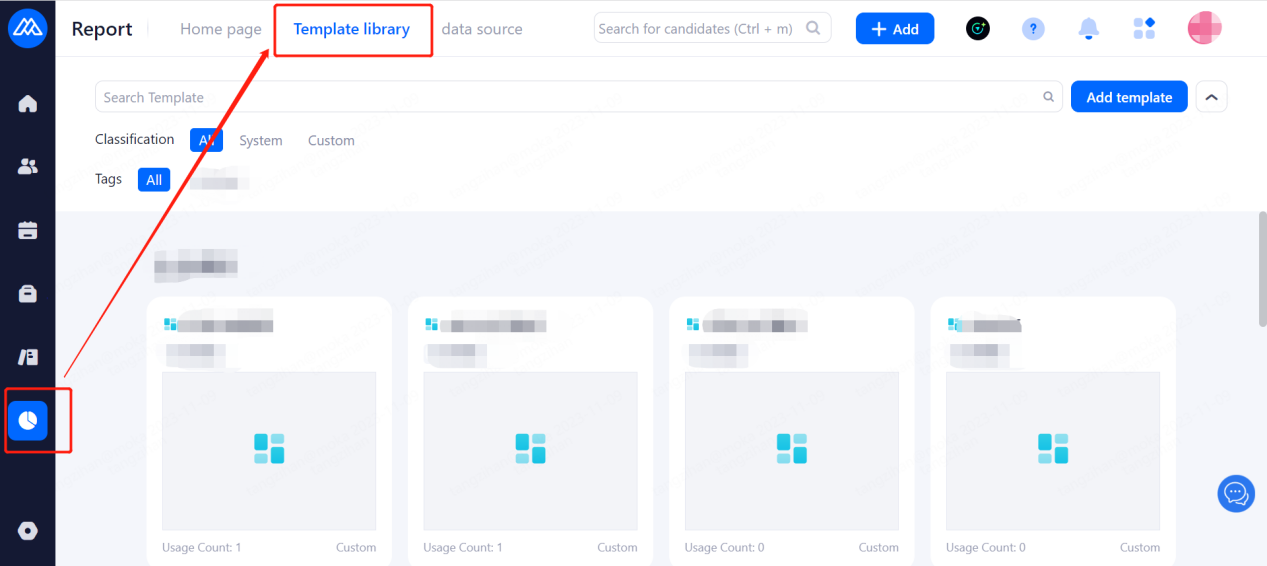Select the Custom classification filter

pyautogui.click(x=331, y=141)
